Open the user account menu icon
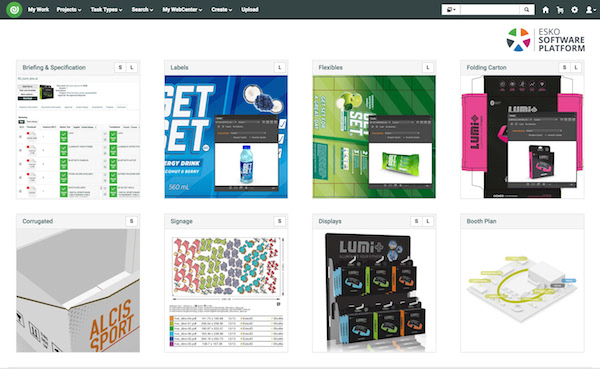This screenshot has width=600, height=369. point(590,10)
